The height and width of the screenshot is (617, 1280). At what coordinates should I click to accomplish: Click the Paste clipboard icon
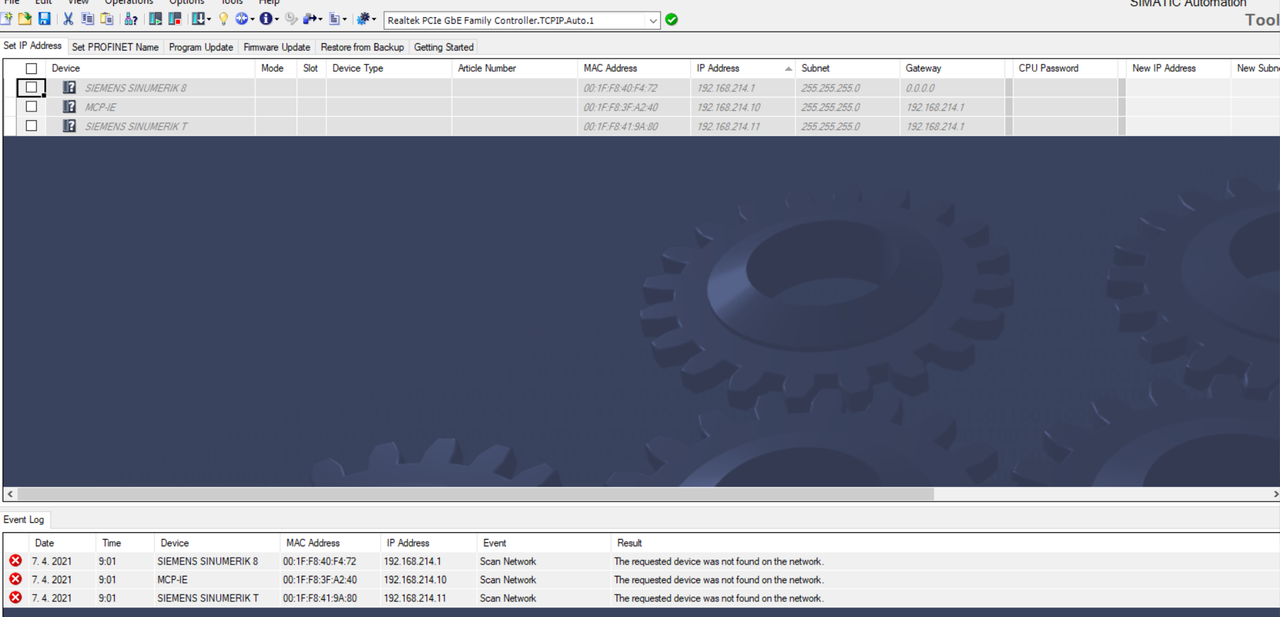tap(107, 19)
